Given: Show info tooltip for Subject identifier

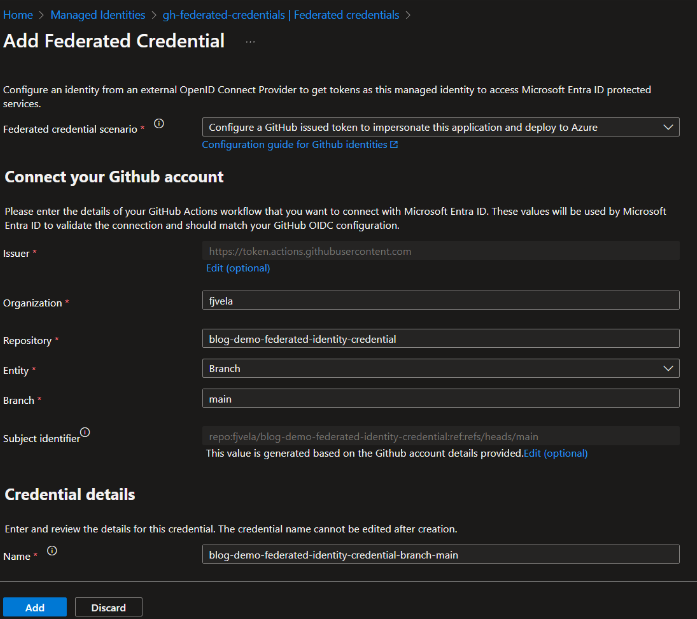Looking at the screenshot, I should click(x=85, y=432).
